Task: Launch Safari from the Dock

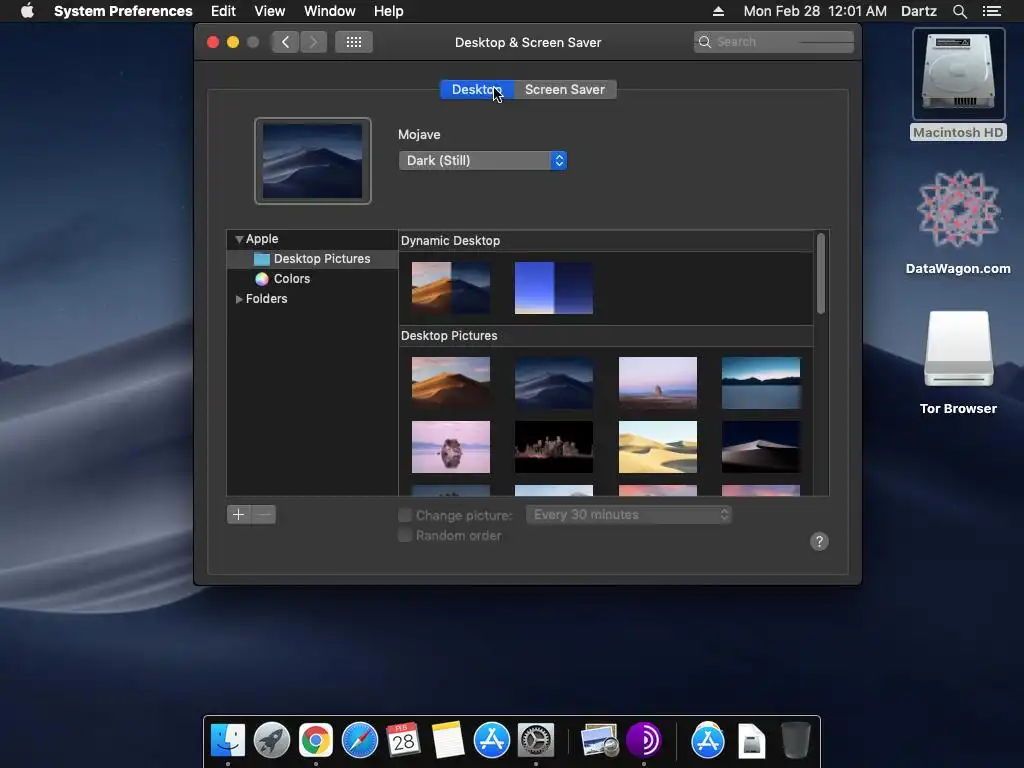Action: 360,740
